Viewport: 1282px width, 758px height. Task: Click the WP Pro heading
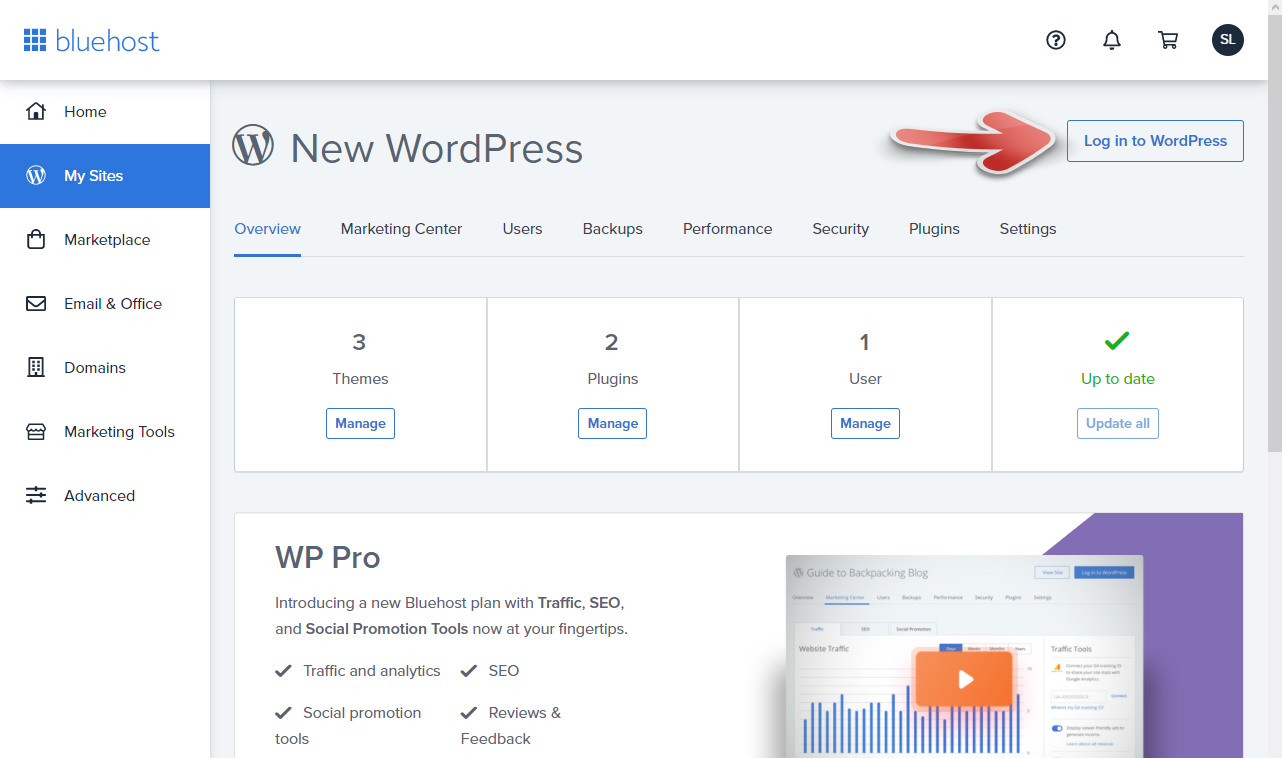[x=328, y=557]
